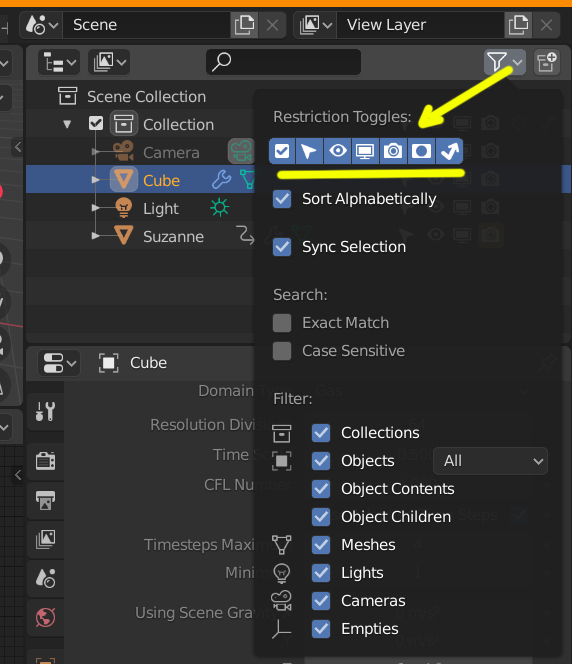Click the Camera data icon next to Camera

(241, 151)
